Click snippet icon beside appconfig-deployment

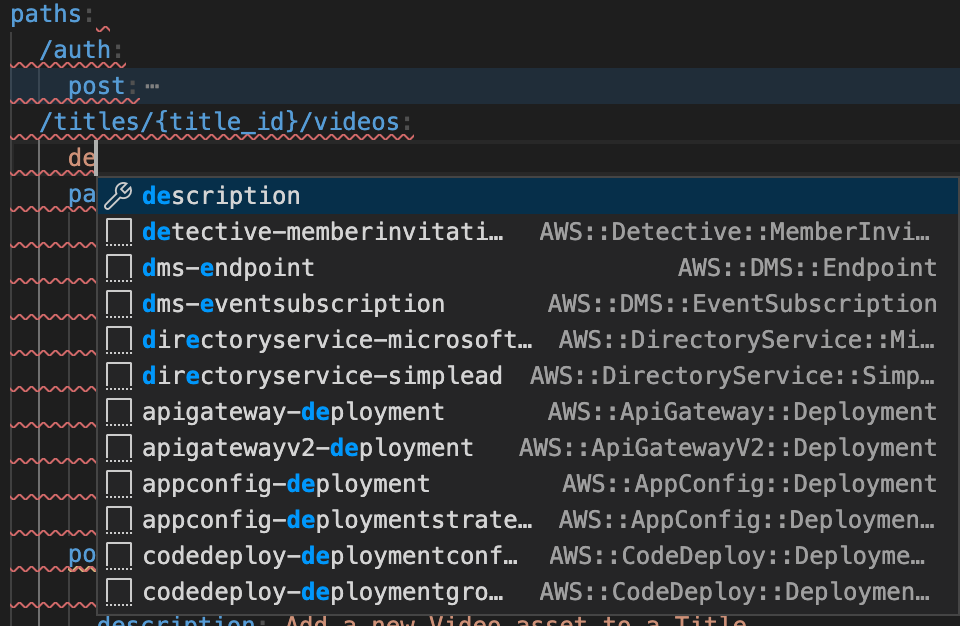tap(119, 484)
